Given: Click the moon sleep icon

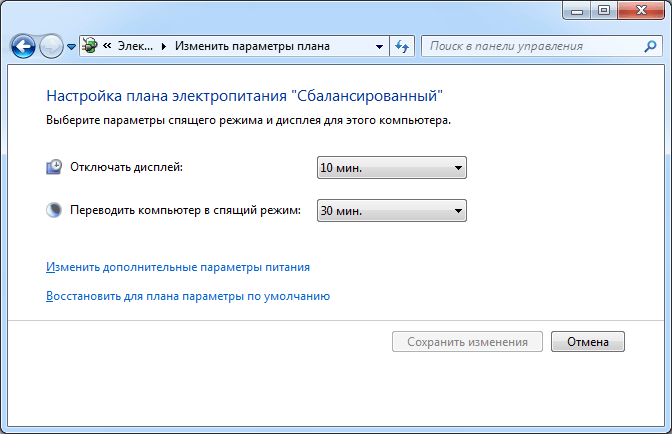Looking at the screenshot, I should pos(54,210).
